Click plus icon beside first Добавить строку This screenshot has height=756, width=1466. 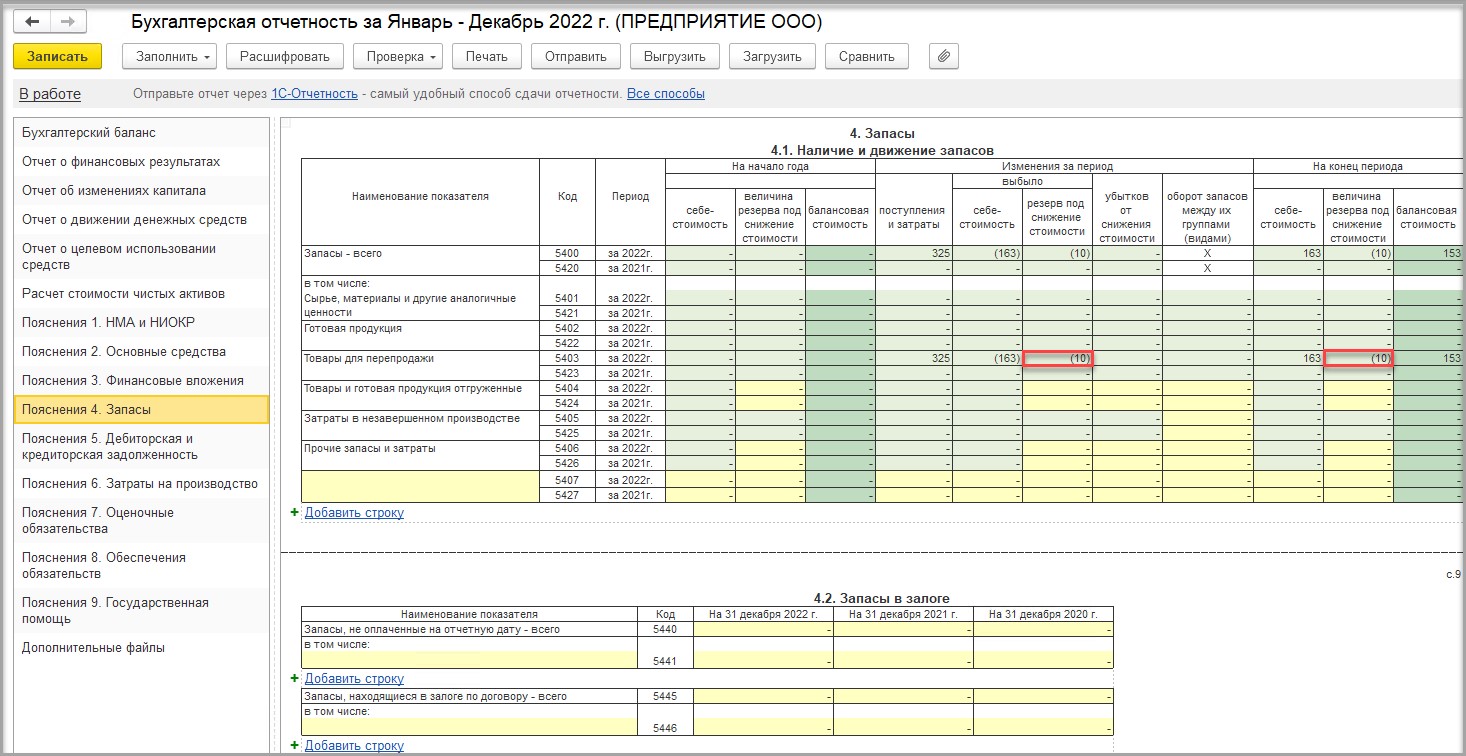(294, 512)
